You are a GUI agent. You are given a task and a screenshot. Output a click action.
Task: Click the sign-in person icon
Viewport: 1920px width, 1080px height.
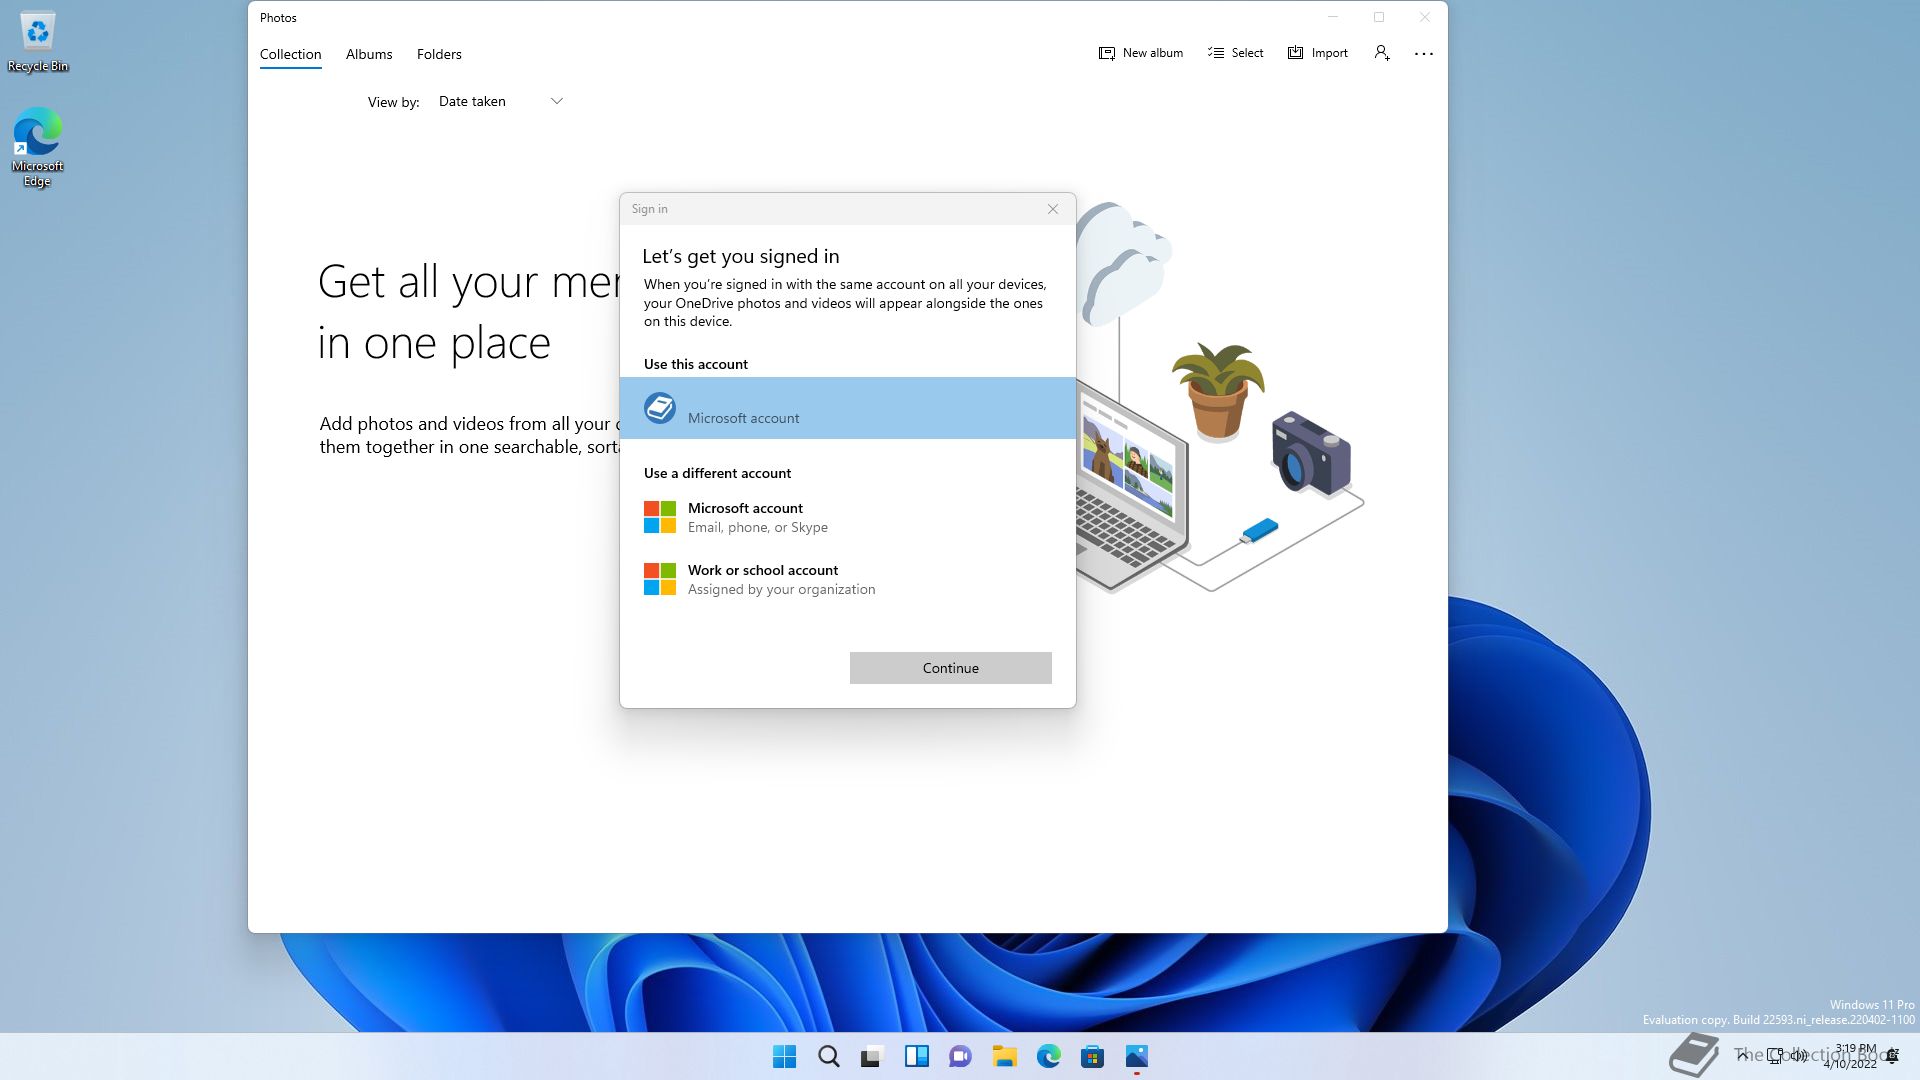[x=1382, y=53]
